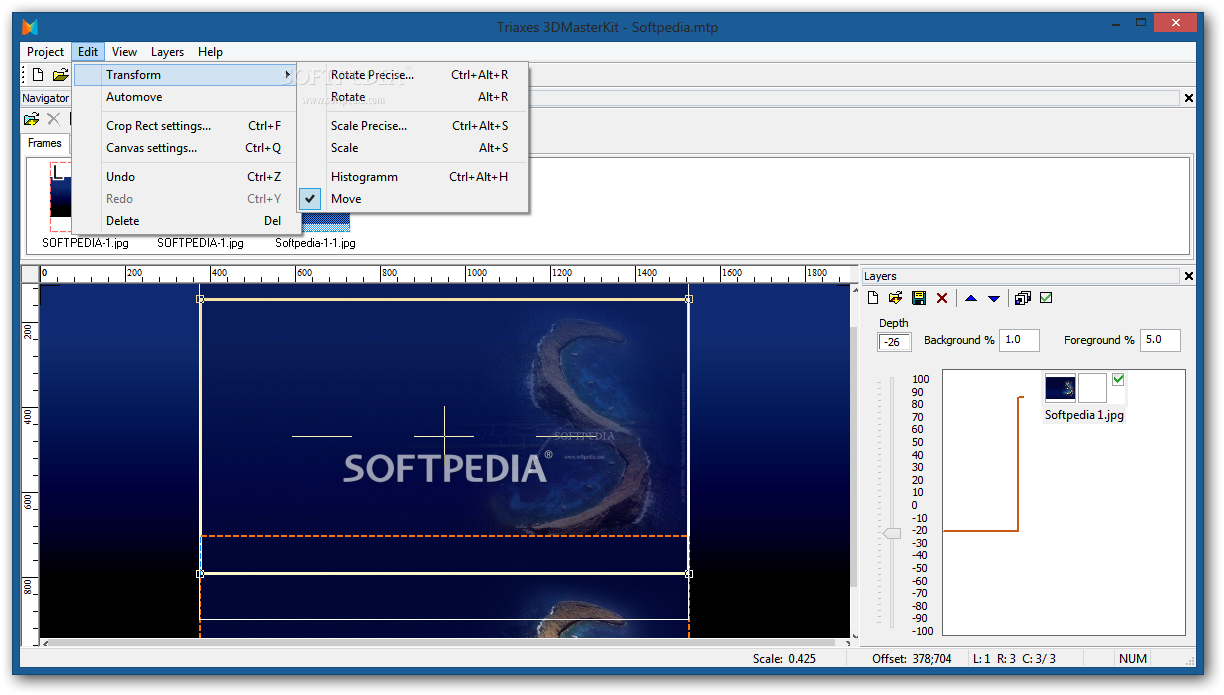This screenshot has height=695, width=1224.
Task: Click the Save layer floppy disk icon
Action: 919,298
